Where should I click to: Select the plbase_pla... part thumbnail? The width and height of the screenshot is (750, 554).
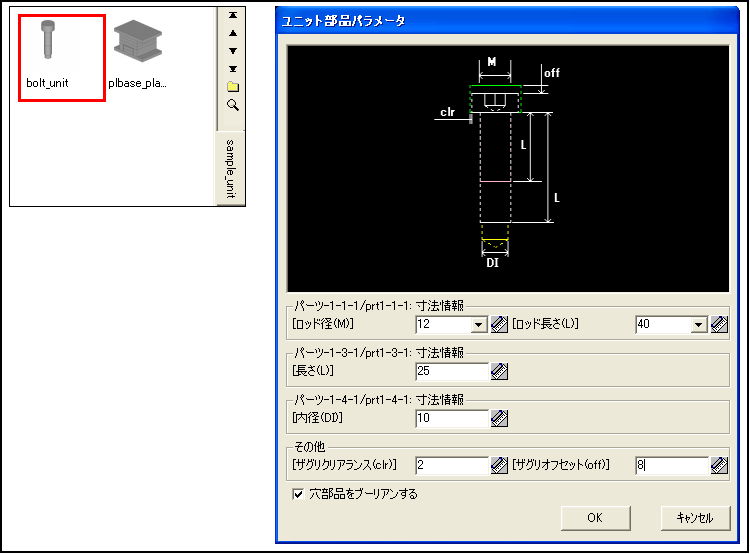(x=138, y=55)
